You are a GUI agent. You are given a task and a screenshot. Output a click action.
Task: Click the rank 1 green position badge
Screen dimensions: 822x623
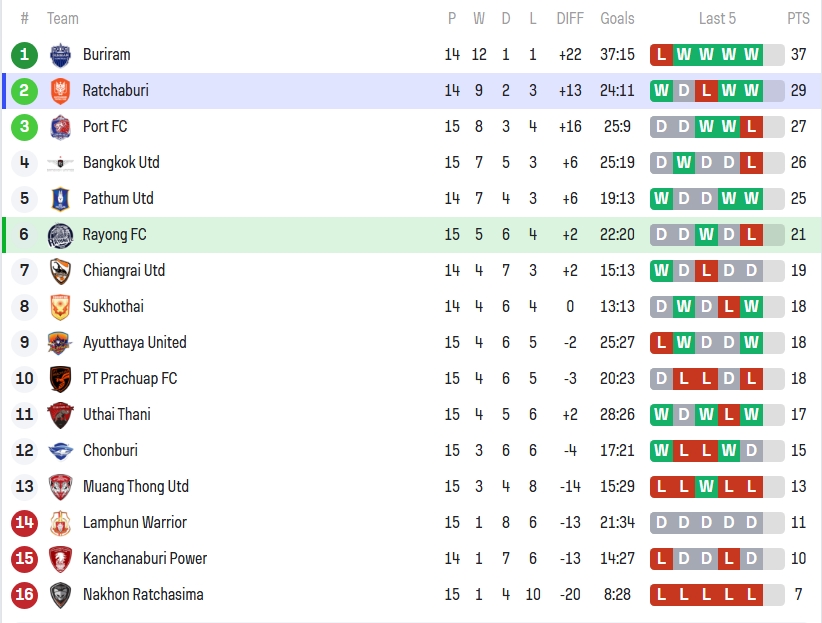tap(24, 55)
